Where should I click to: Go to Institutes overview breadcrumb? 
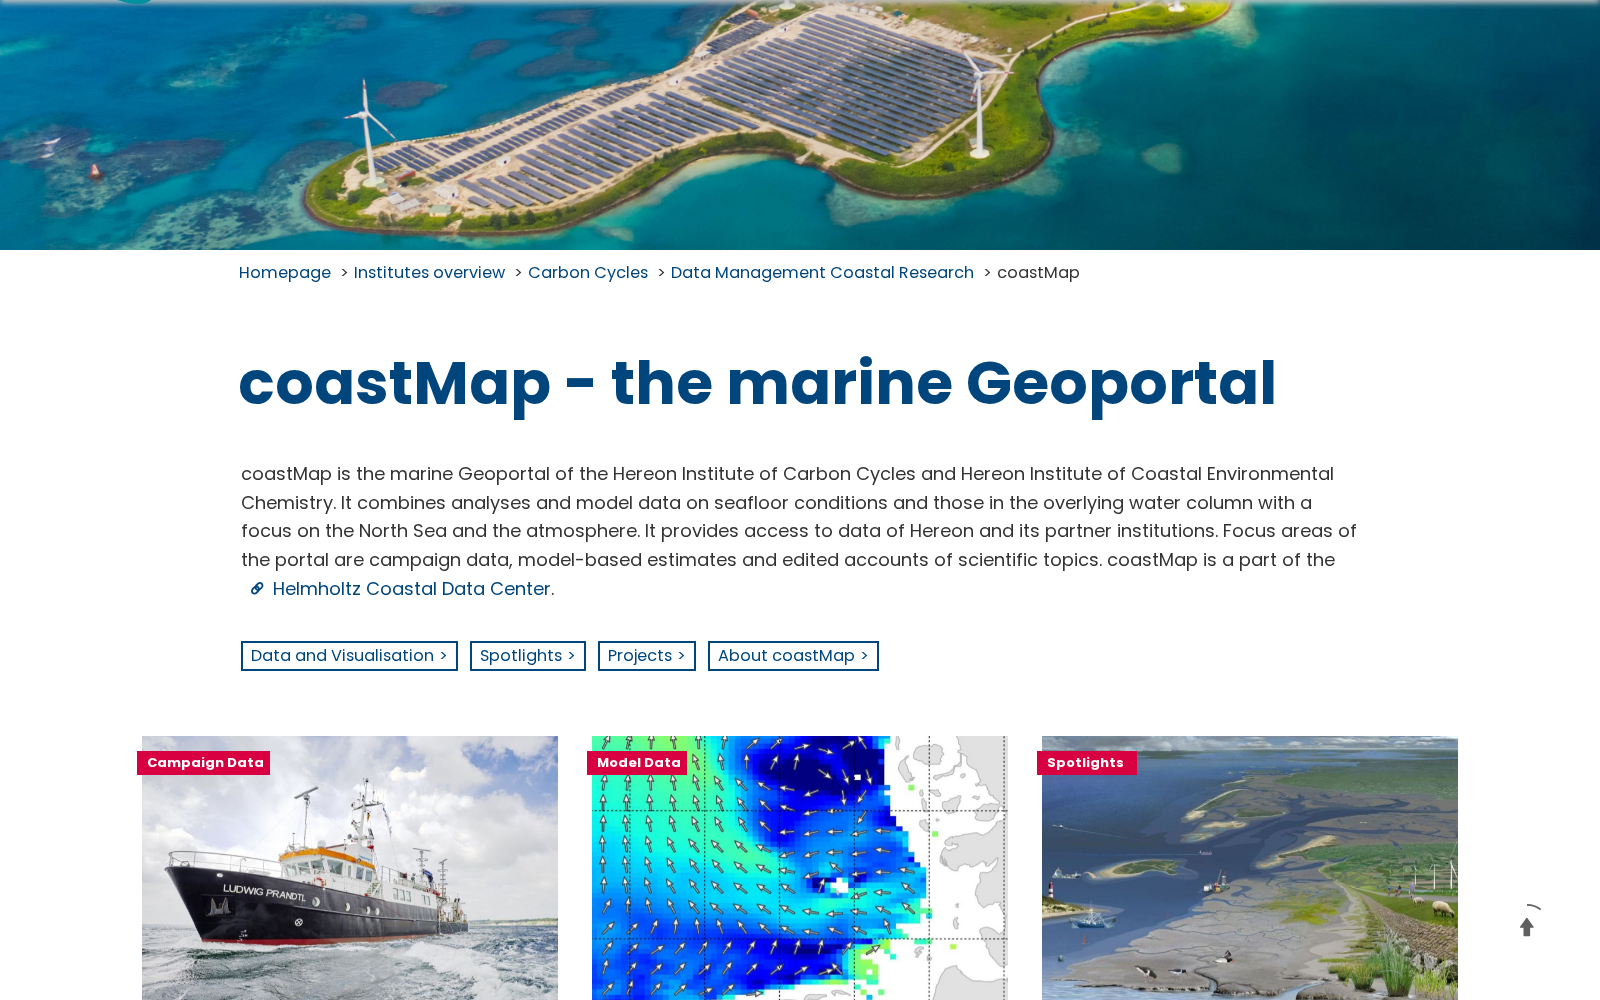point(429,273)
